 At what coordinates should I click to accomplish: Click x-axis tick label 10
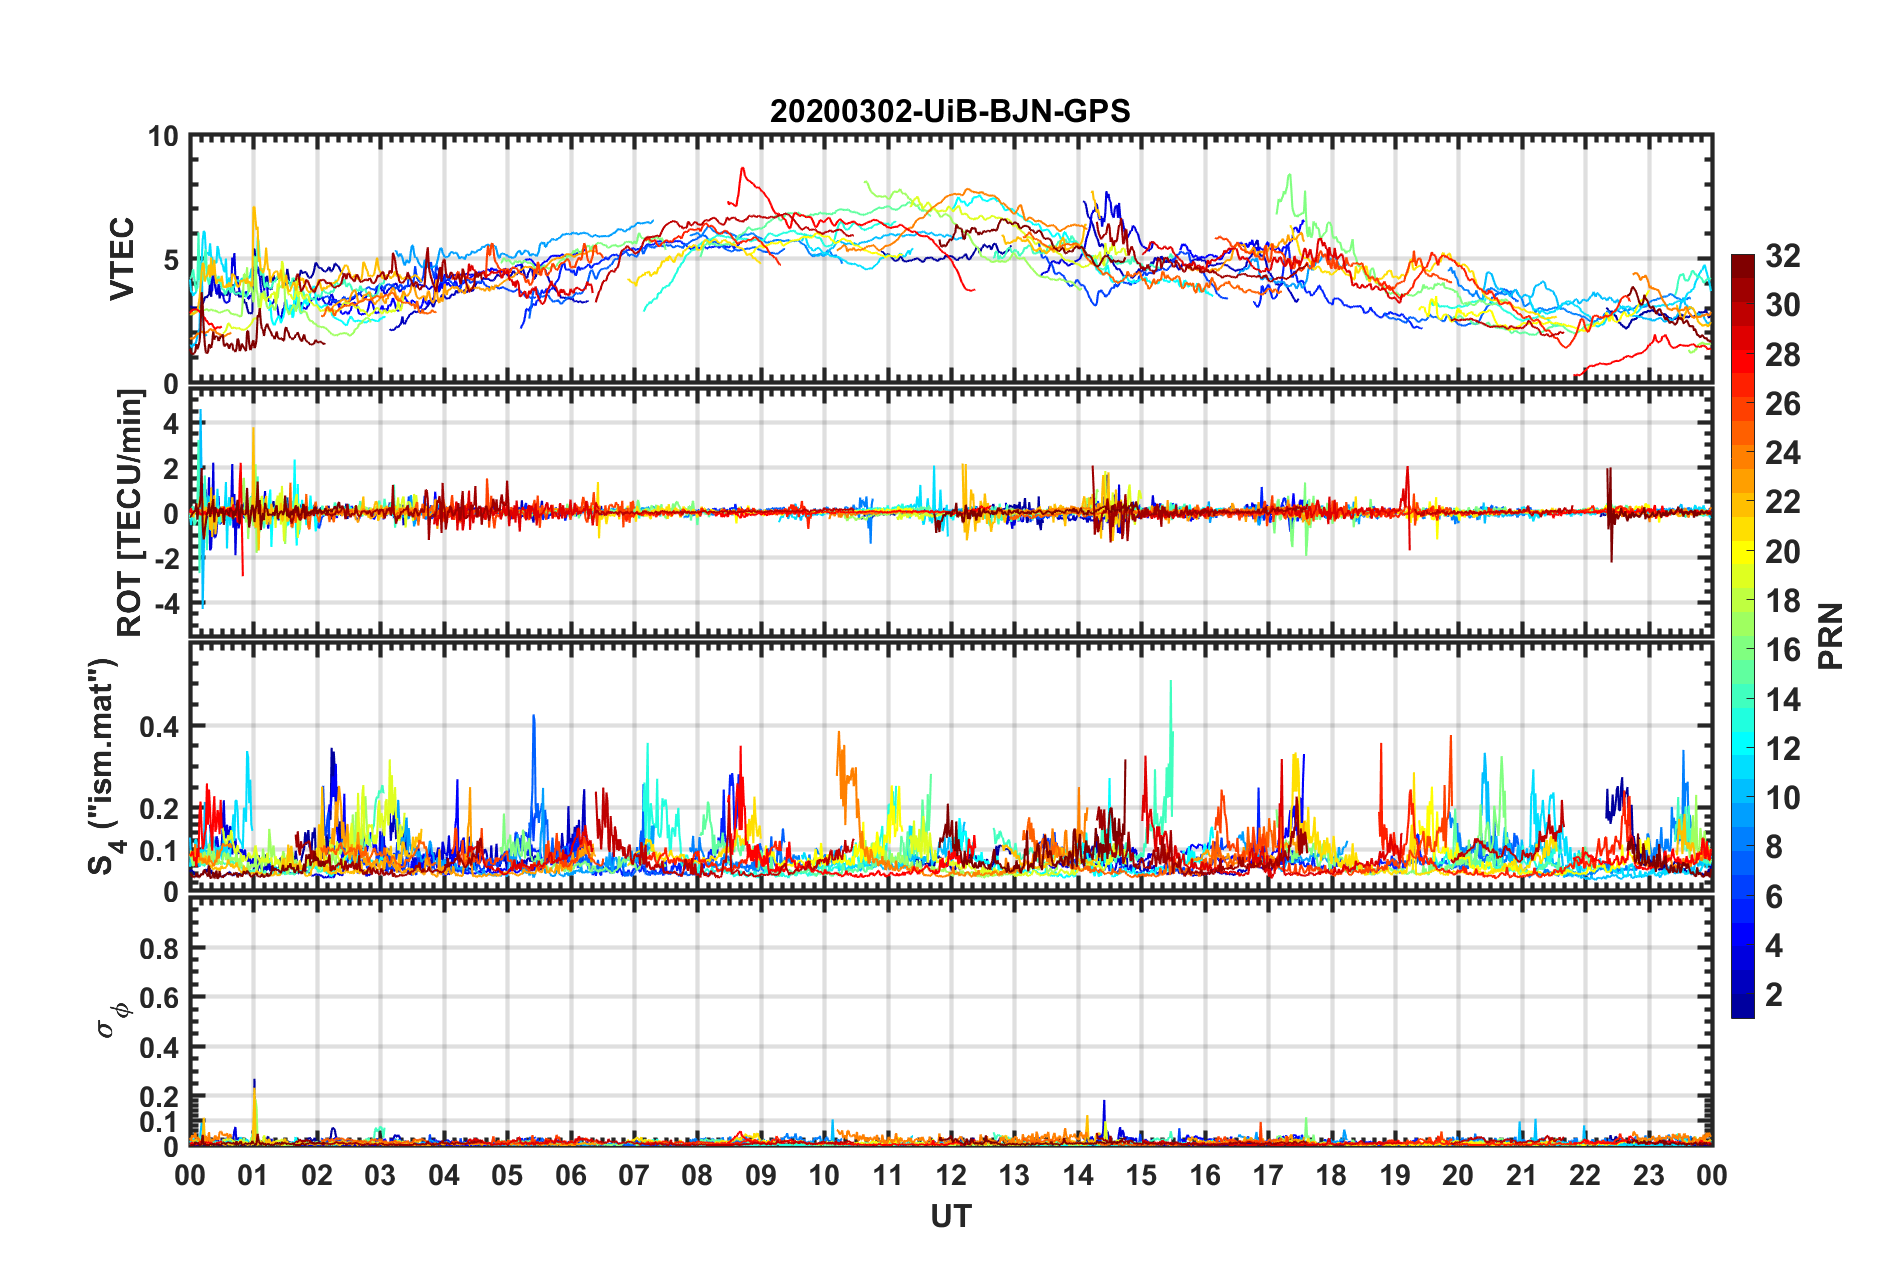pyautogui.click(x=824, y=1175)
